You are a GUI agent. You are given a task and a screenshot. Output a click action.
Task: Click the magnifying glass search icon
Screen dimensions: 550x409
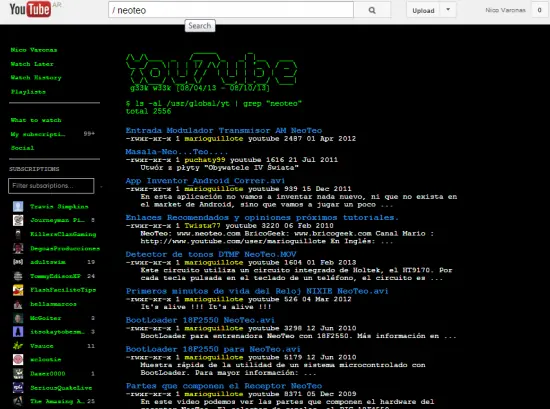pos(372,11)
